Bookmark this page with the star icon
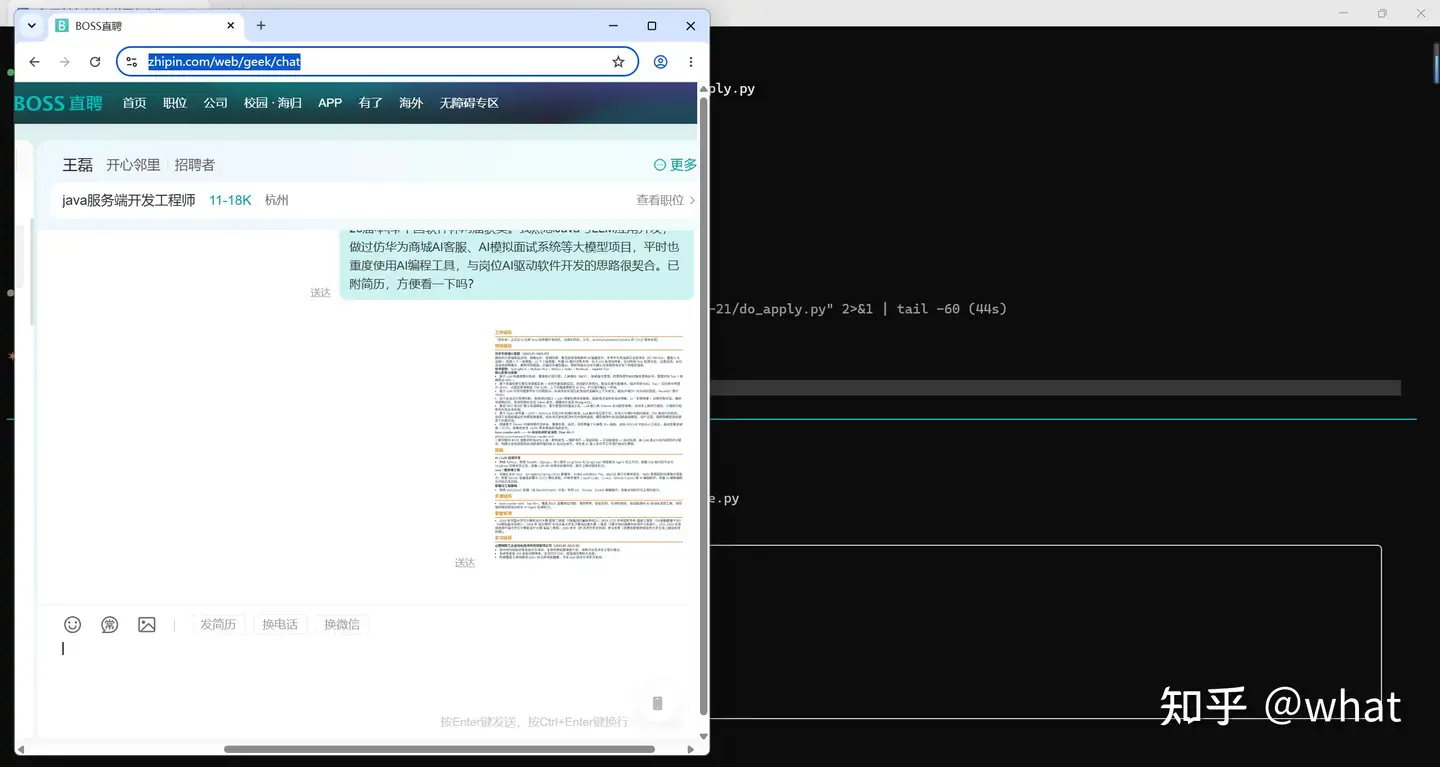 618,62
